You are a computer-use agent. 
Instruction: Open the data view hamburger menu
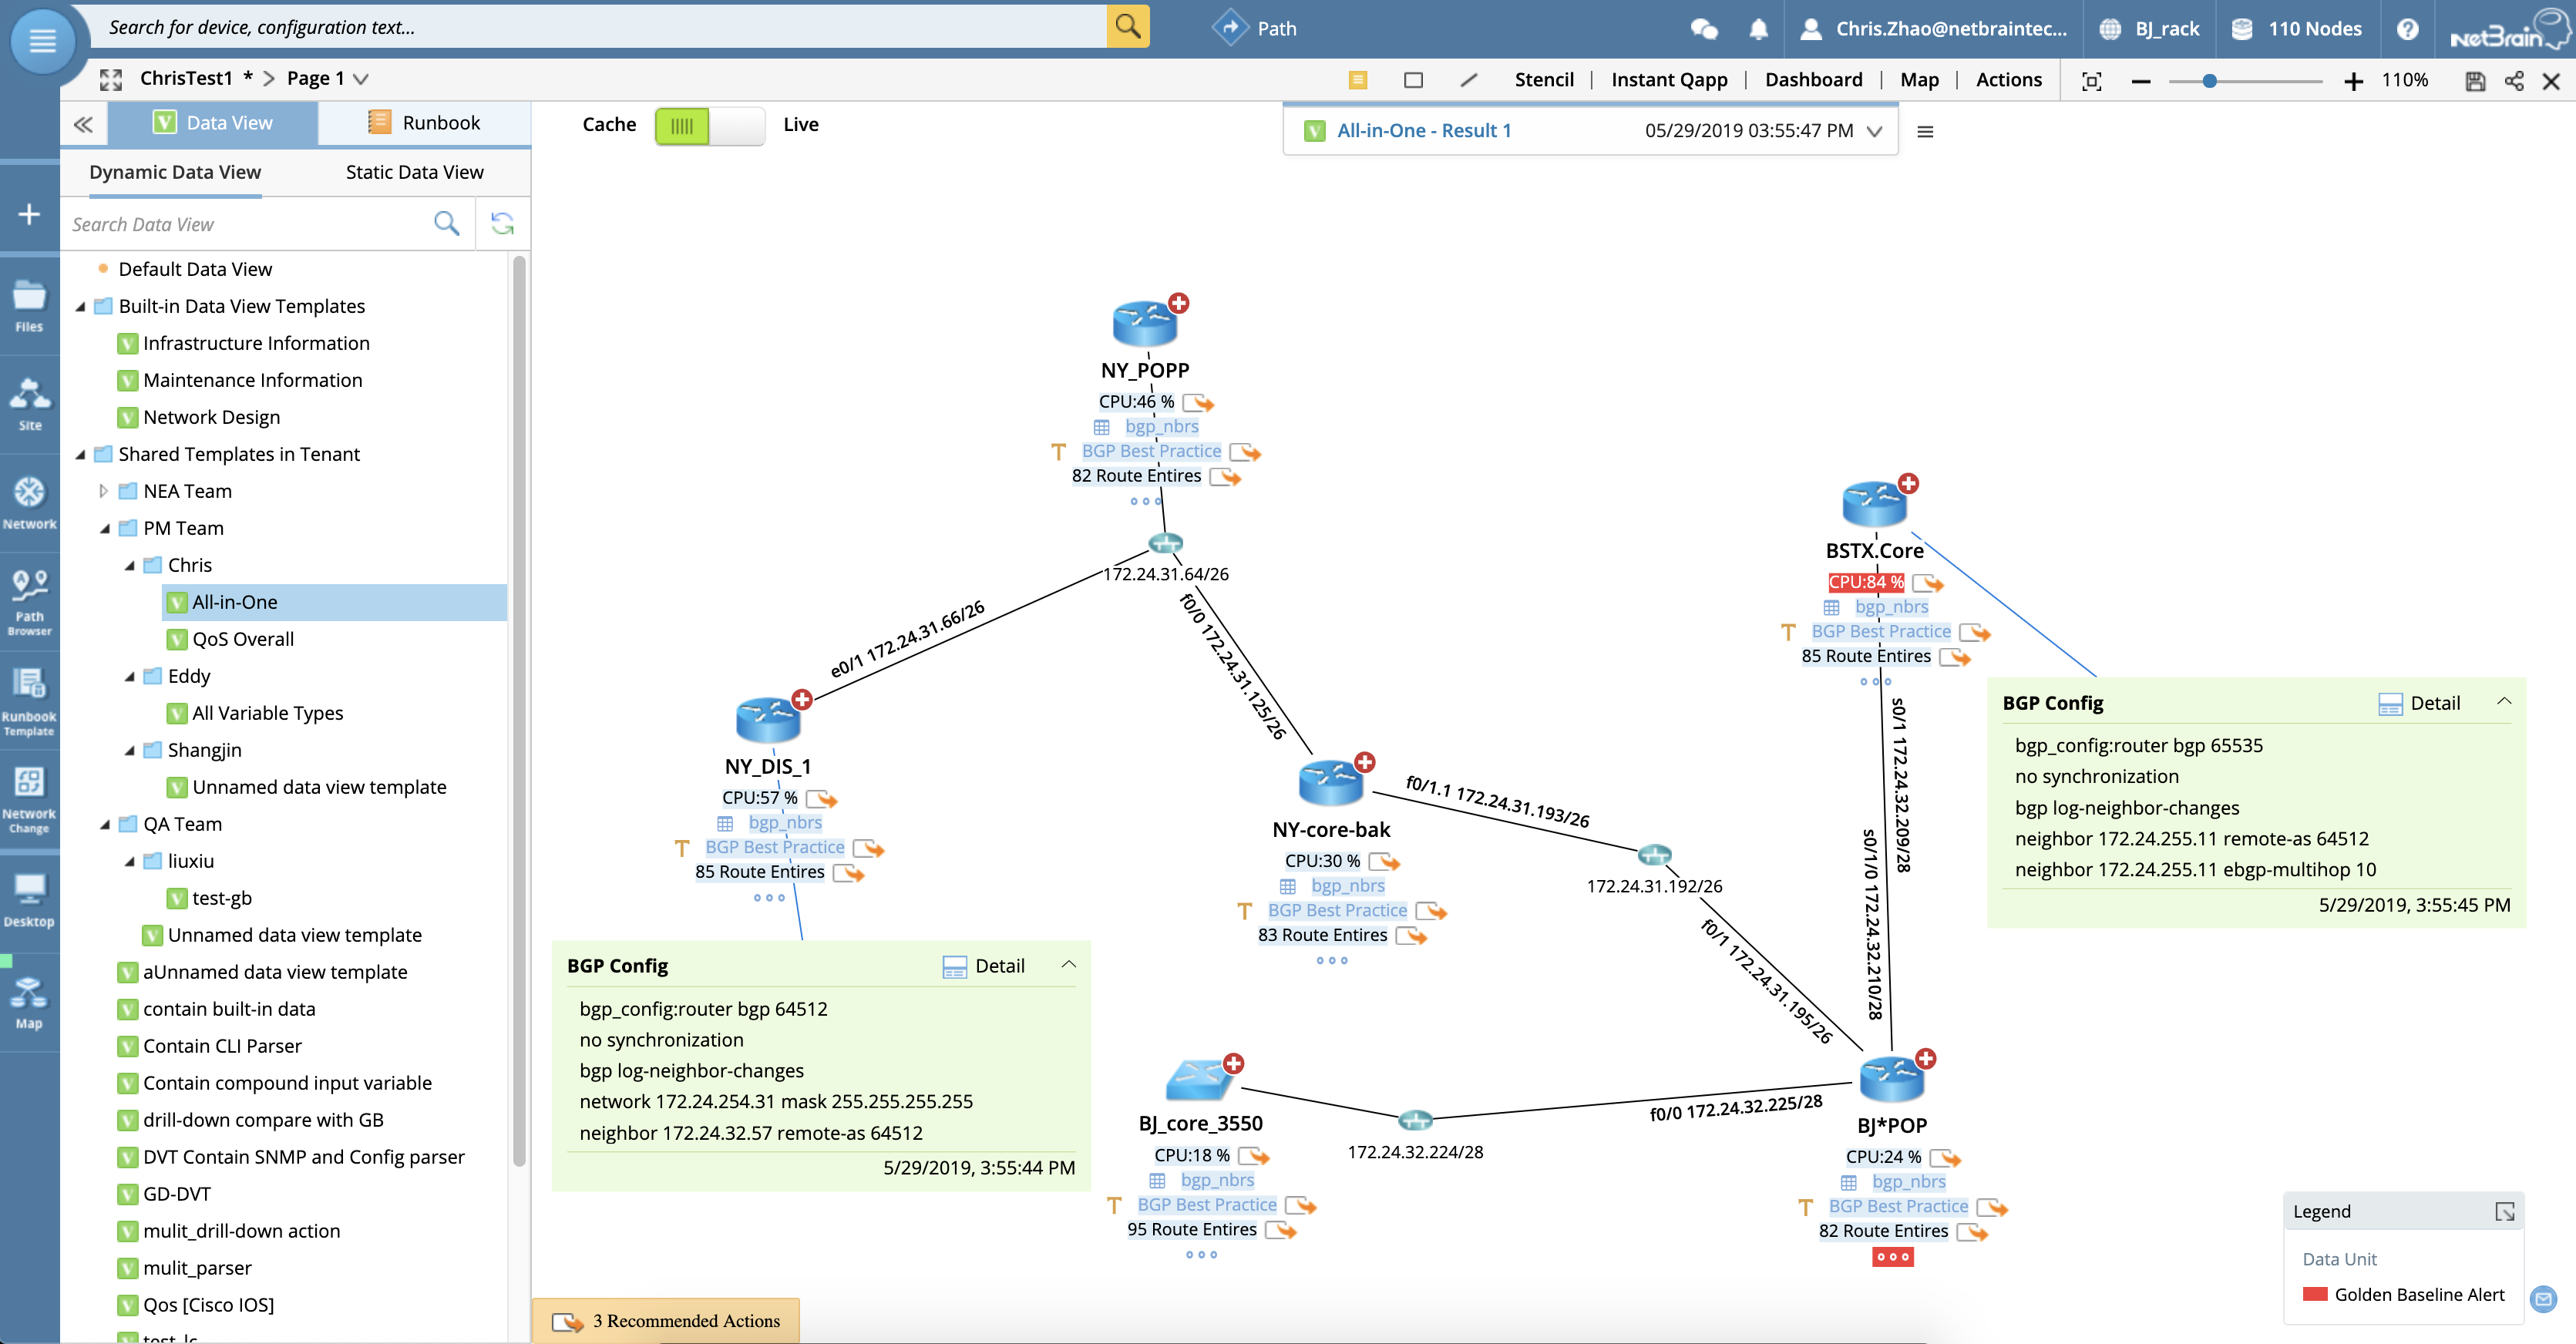[x=1925, y=131]
